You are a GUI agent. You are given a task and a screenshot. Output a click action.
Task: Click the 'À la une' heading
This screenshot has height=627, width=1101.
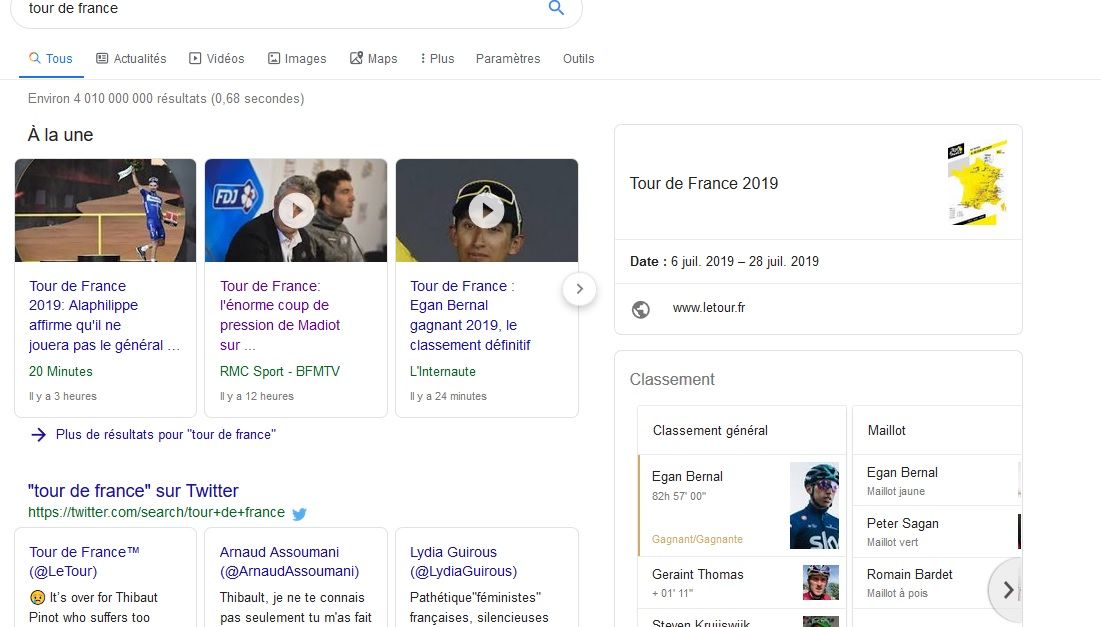60,135
